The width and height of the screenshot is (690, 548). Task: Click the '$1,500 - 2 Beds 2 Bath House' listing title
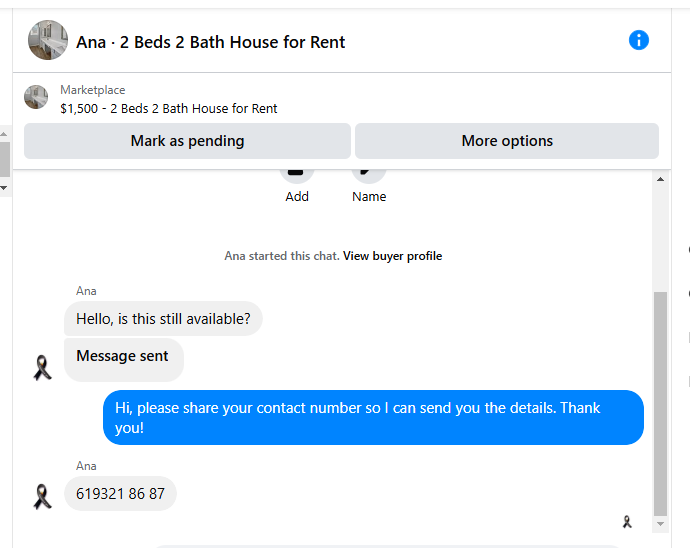click(x=169, y=108)
